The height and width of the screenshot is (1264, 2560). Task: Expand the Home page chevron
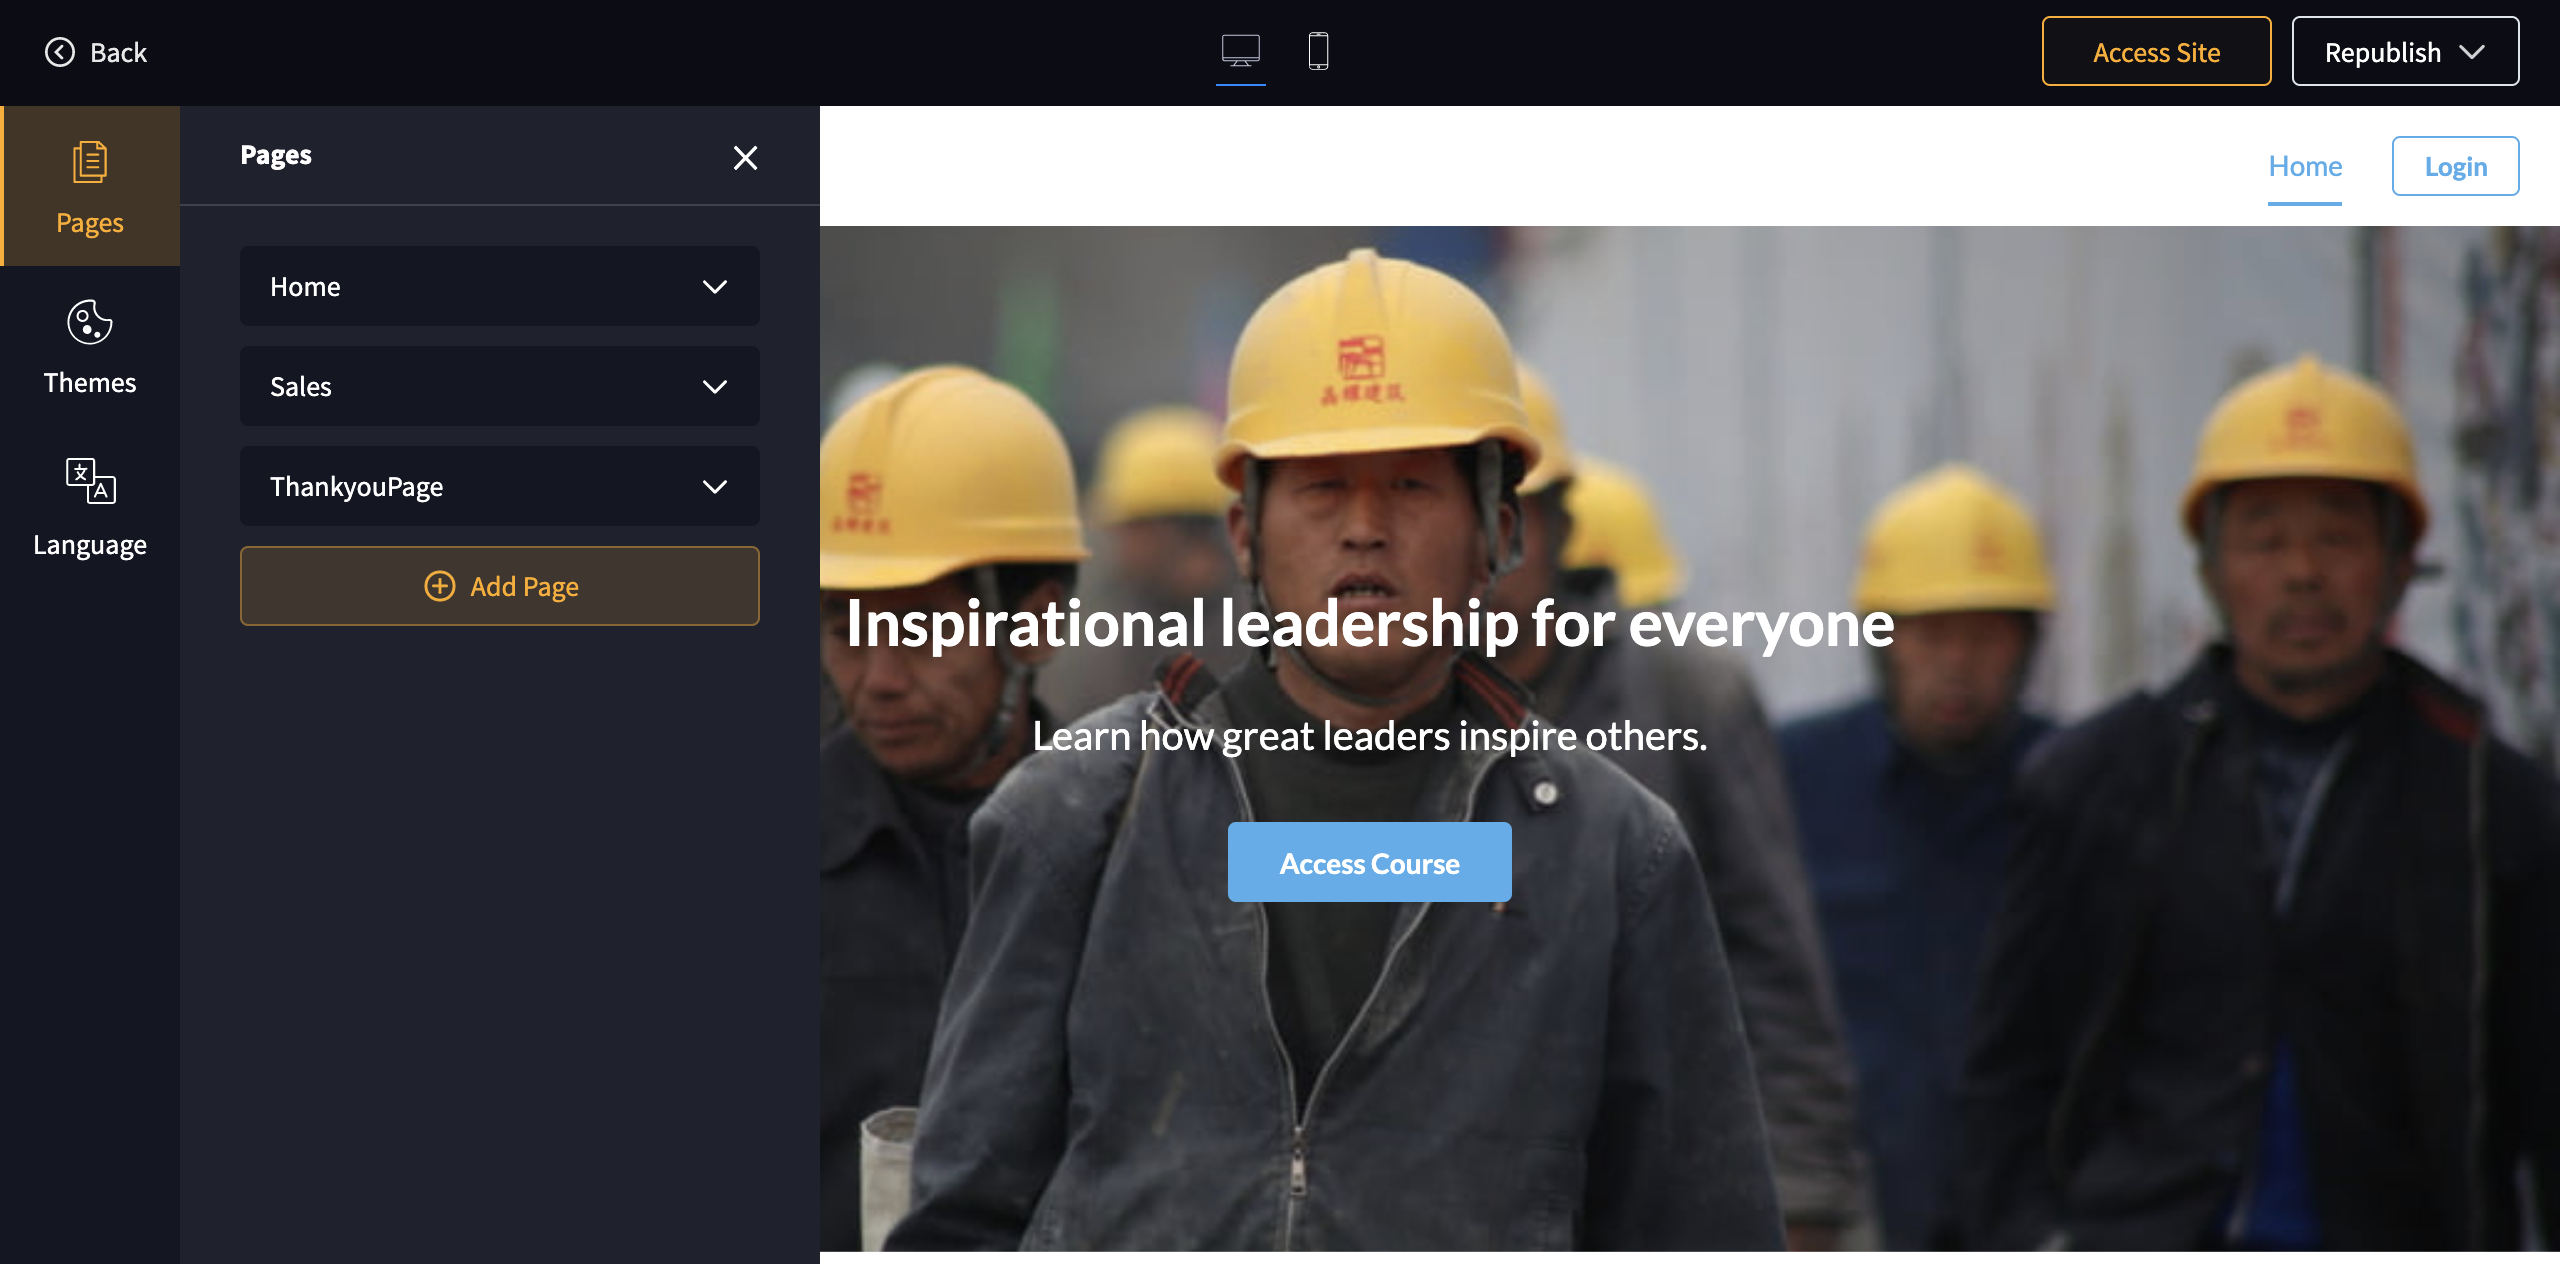pos(714,287)
